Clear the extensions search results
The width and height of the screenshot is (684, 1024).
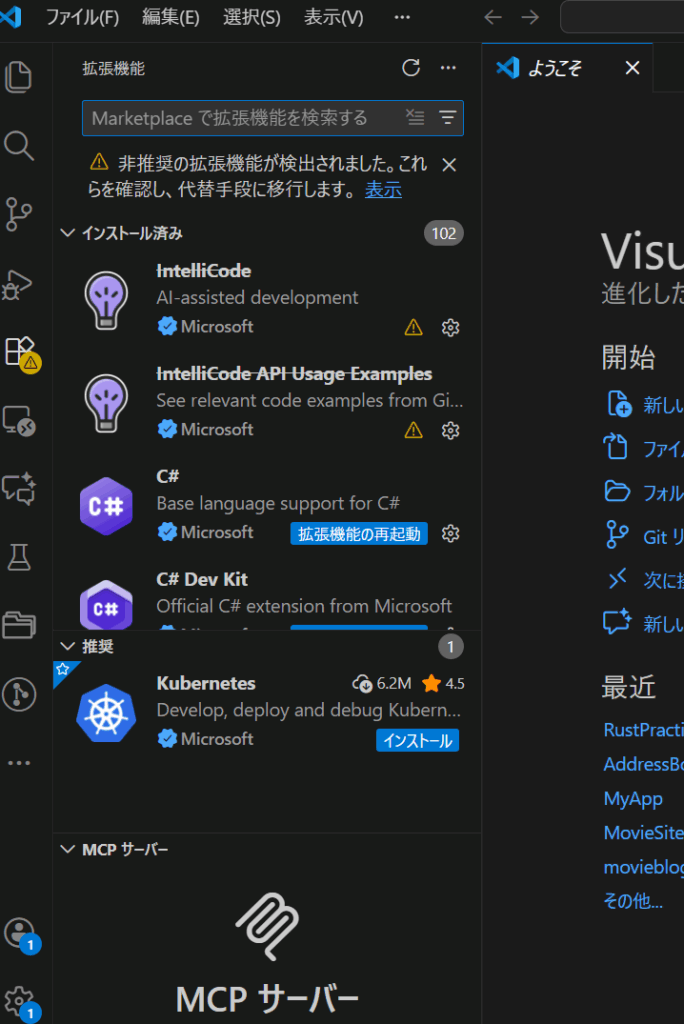pos(416,118)
